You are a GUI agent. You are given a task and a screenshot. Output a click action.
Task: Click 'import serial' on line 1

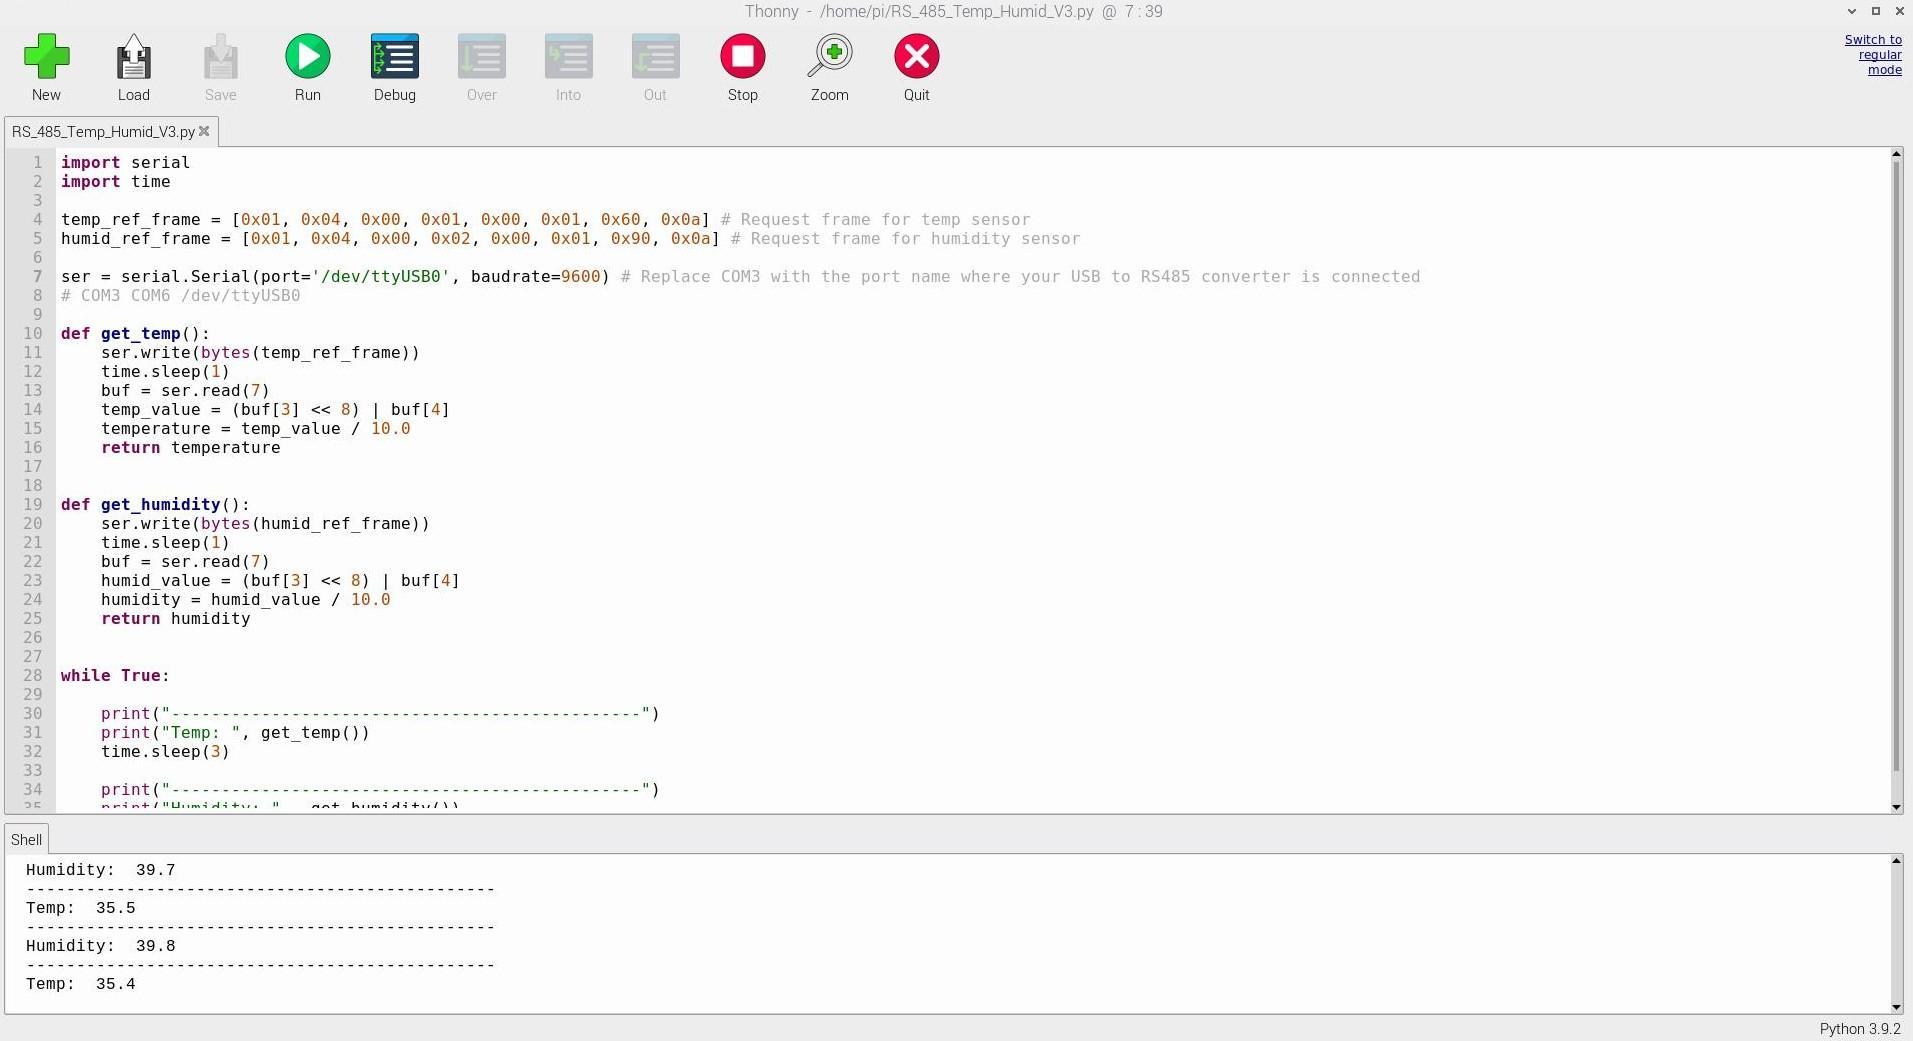pyautogui.click(x=125, y=162)
